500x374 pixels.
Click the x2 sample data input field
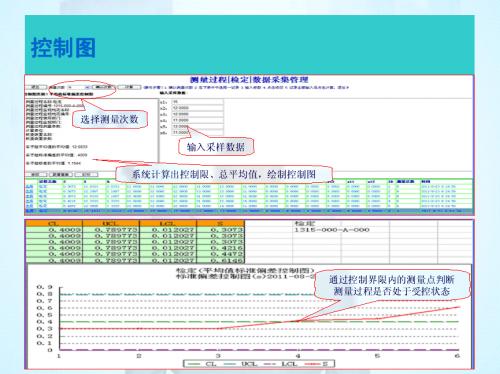[x=197, y=108]
